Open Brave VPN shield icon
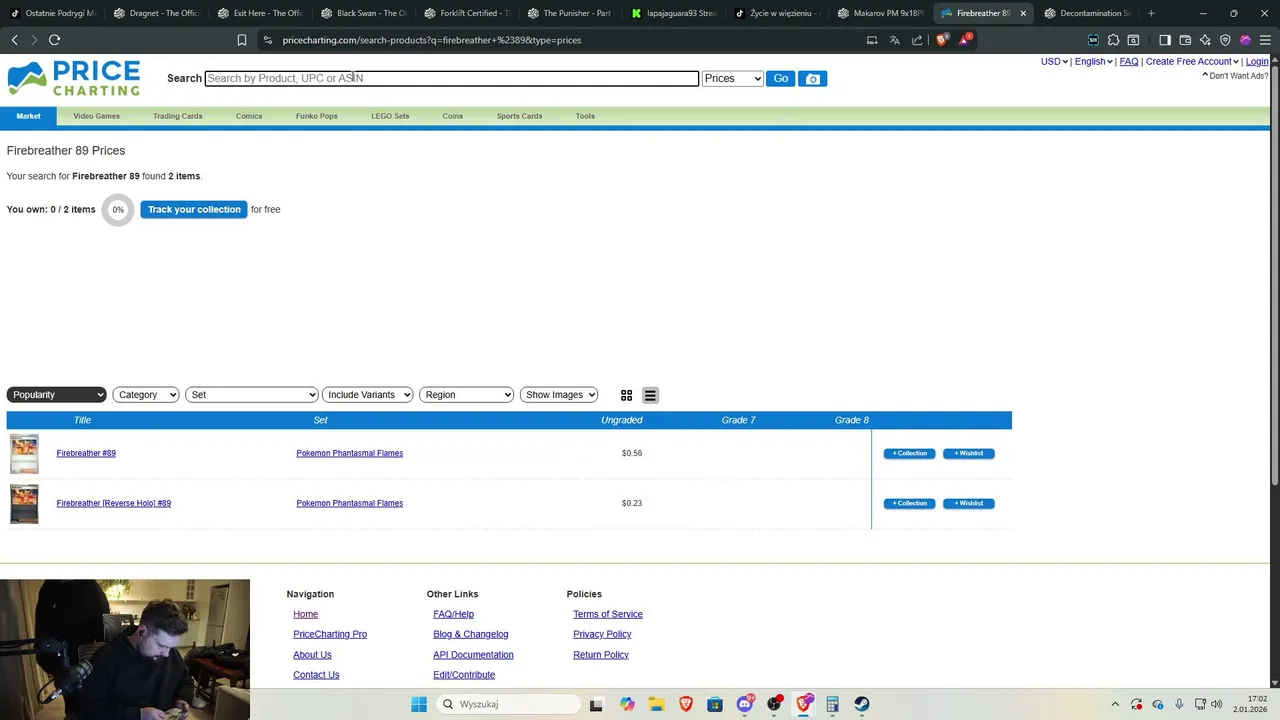Image resolution: width=1280 pixels, height=720 pixels. (1225, 40)
